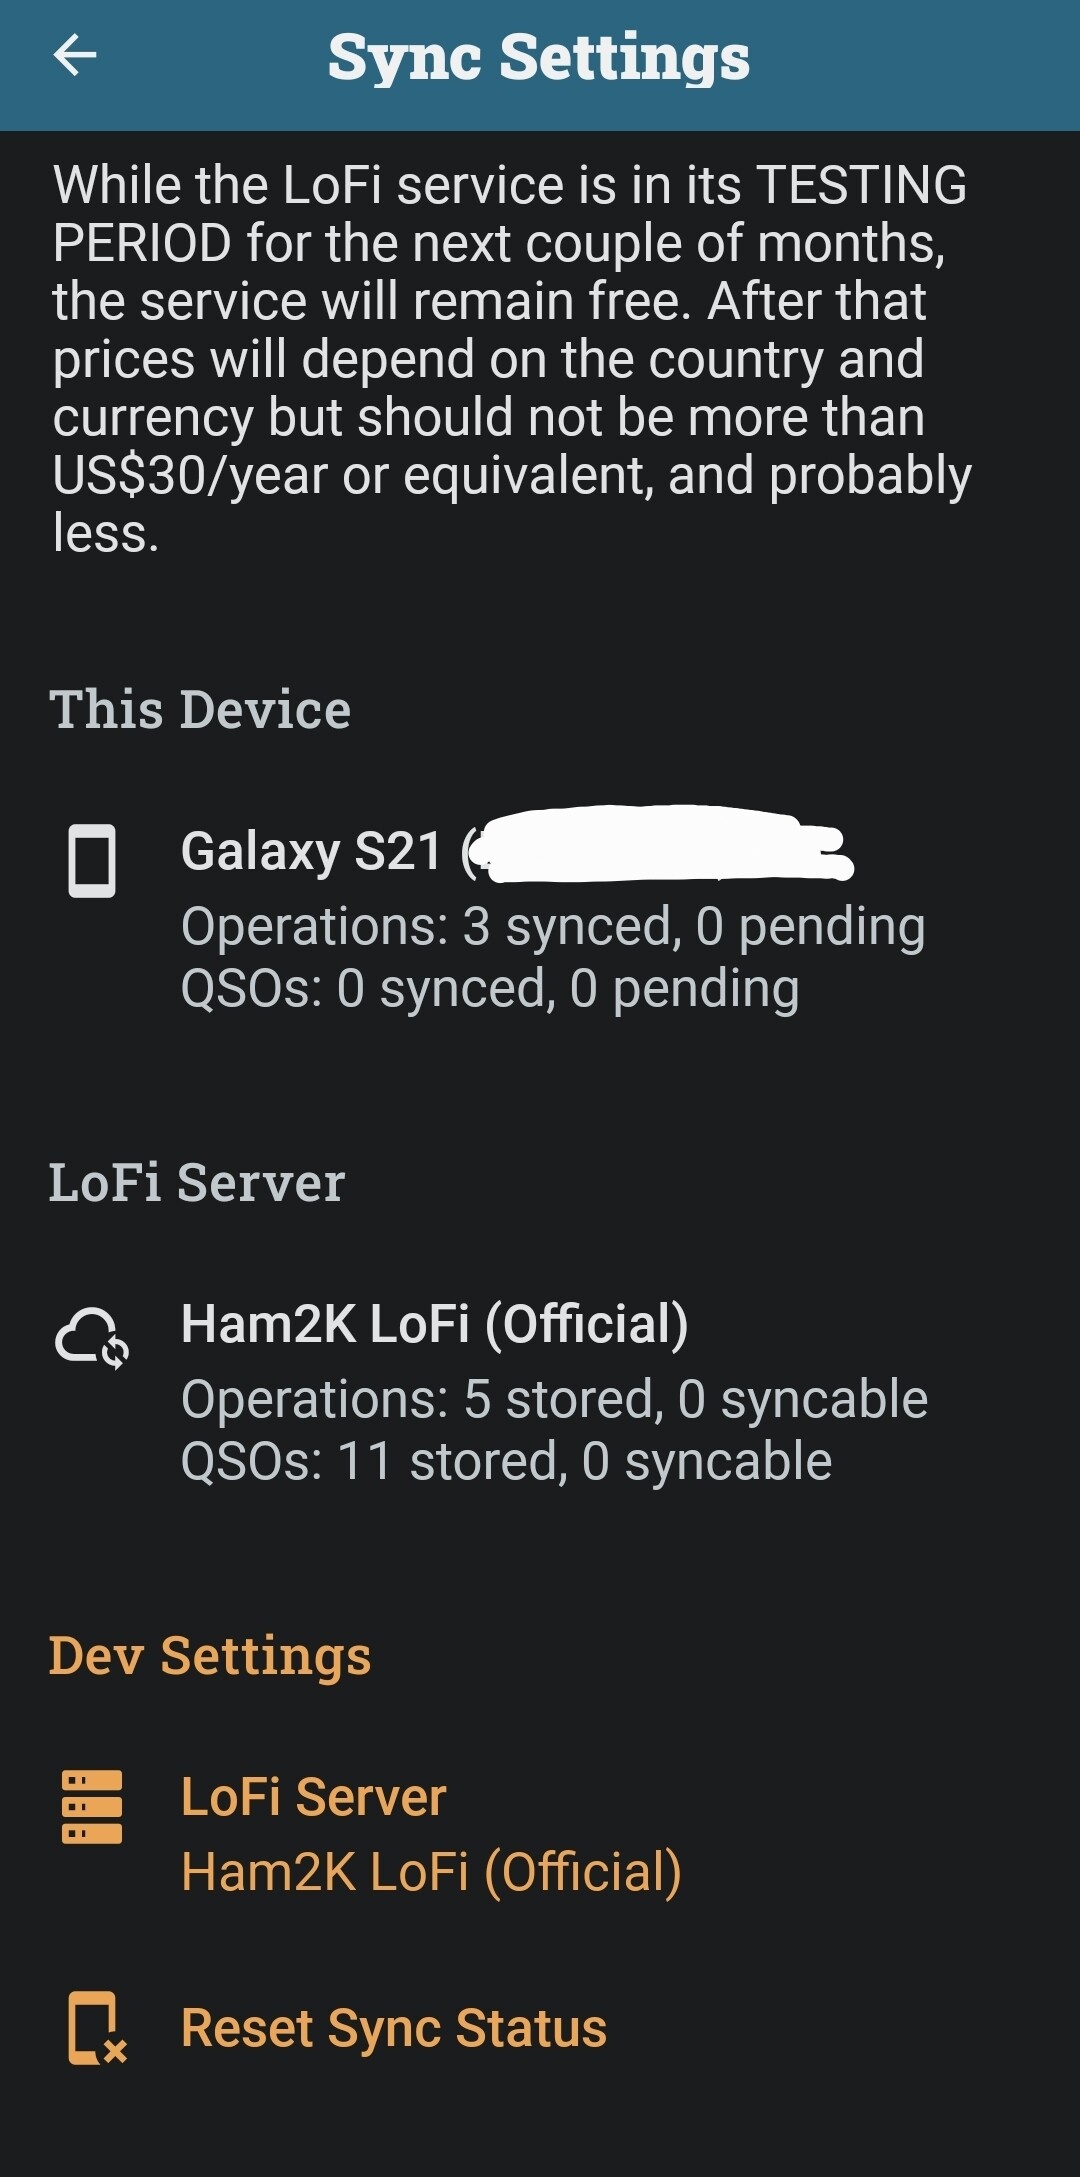This screenshot has width=1080, height=2177.
Task: Open the orange LoFi Server dev setting
Action: click(313, 1797)
